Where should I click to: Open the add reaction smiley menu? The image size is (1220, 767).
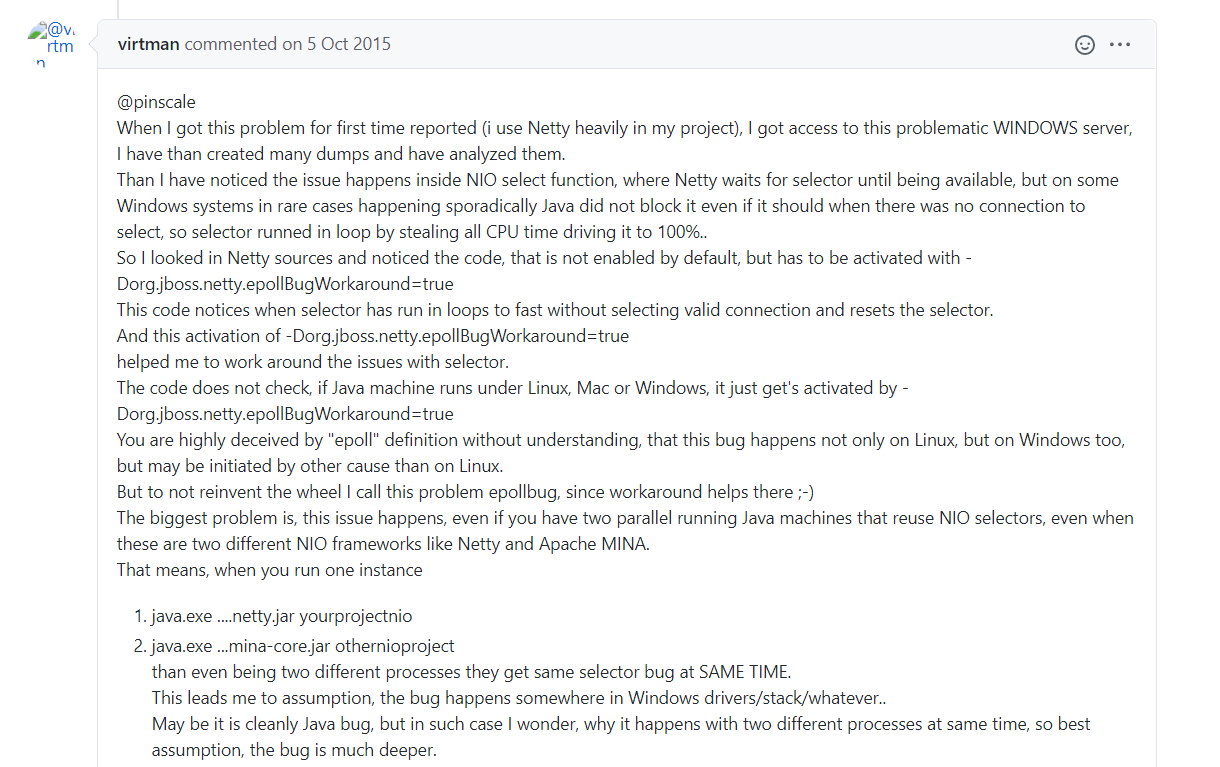(x=1084, y=45)
